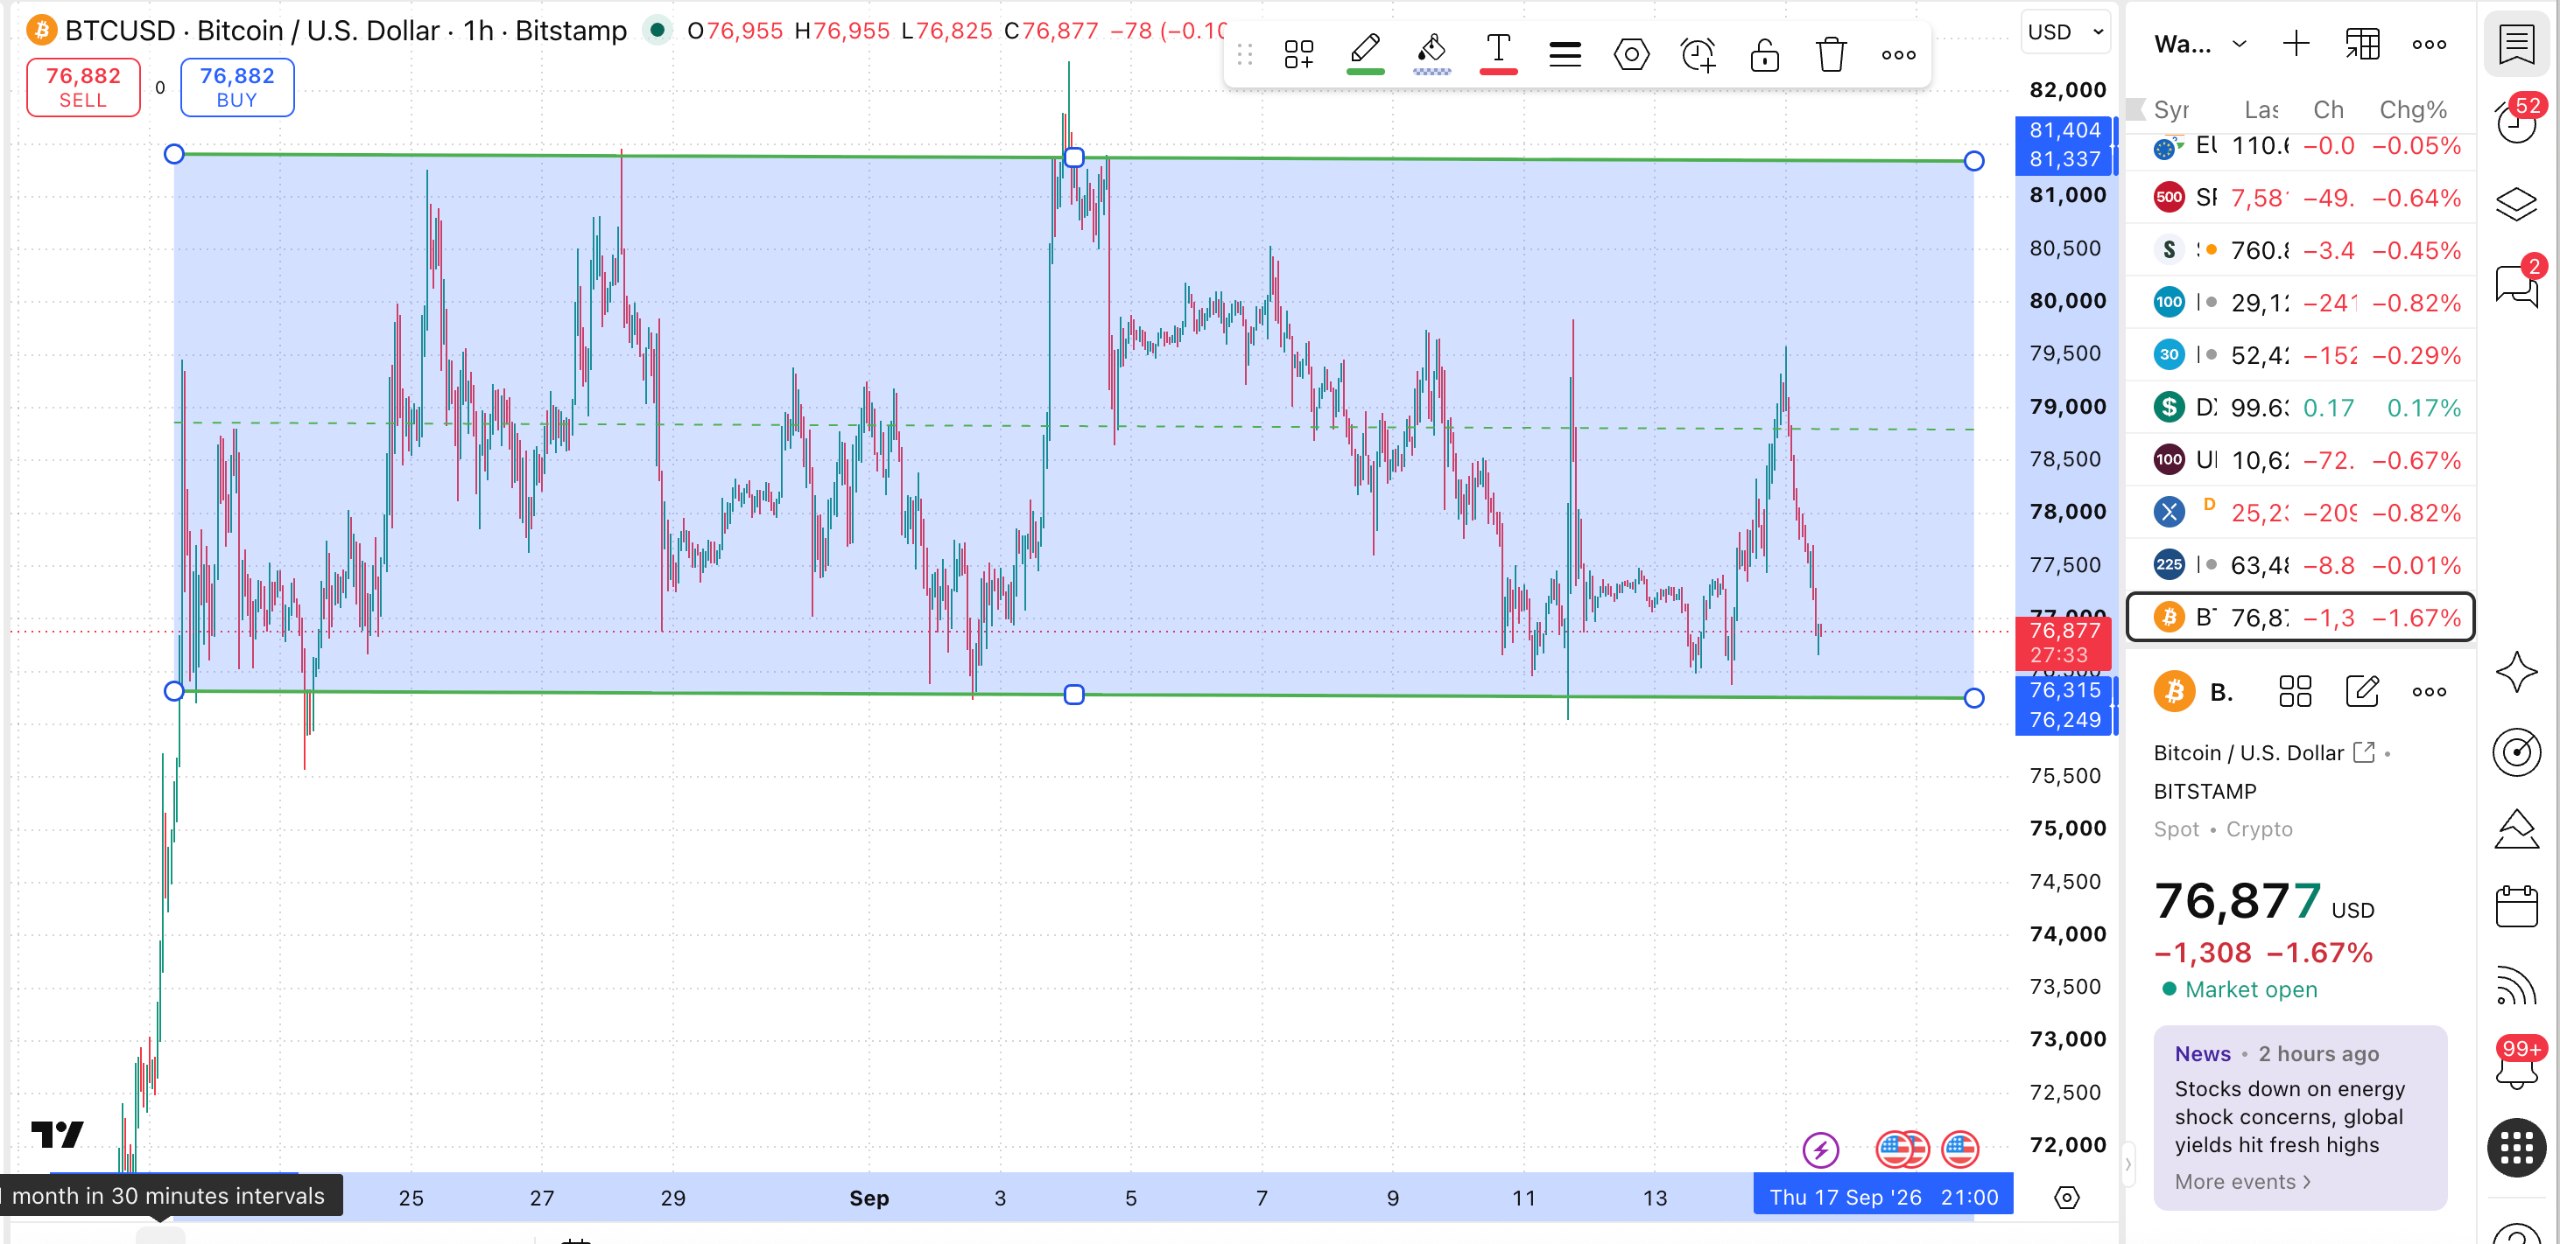This screenshot has height=1244, width=2560.
Task: Click top-left handle of the rectangle drawing
Action: [174, 154]
